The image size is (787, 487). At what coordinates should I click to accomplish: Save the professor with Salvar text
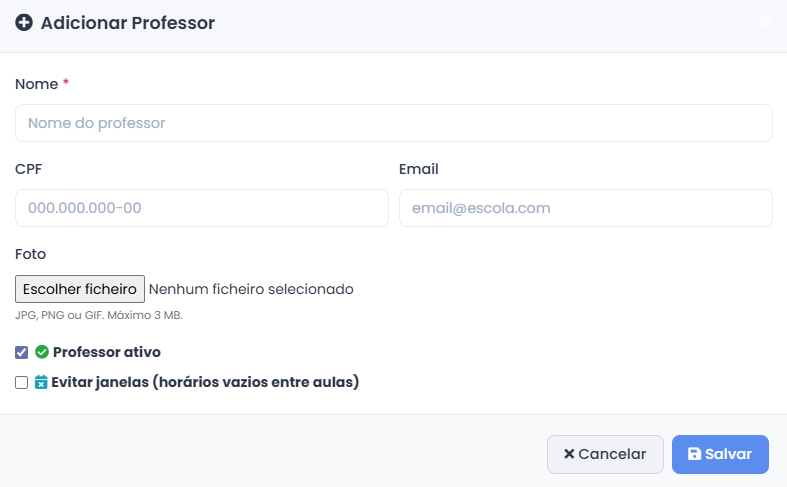pos(728,454)
